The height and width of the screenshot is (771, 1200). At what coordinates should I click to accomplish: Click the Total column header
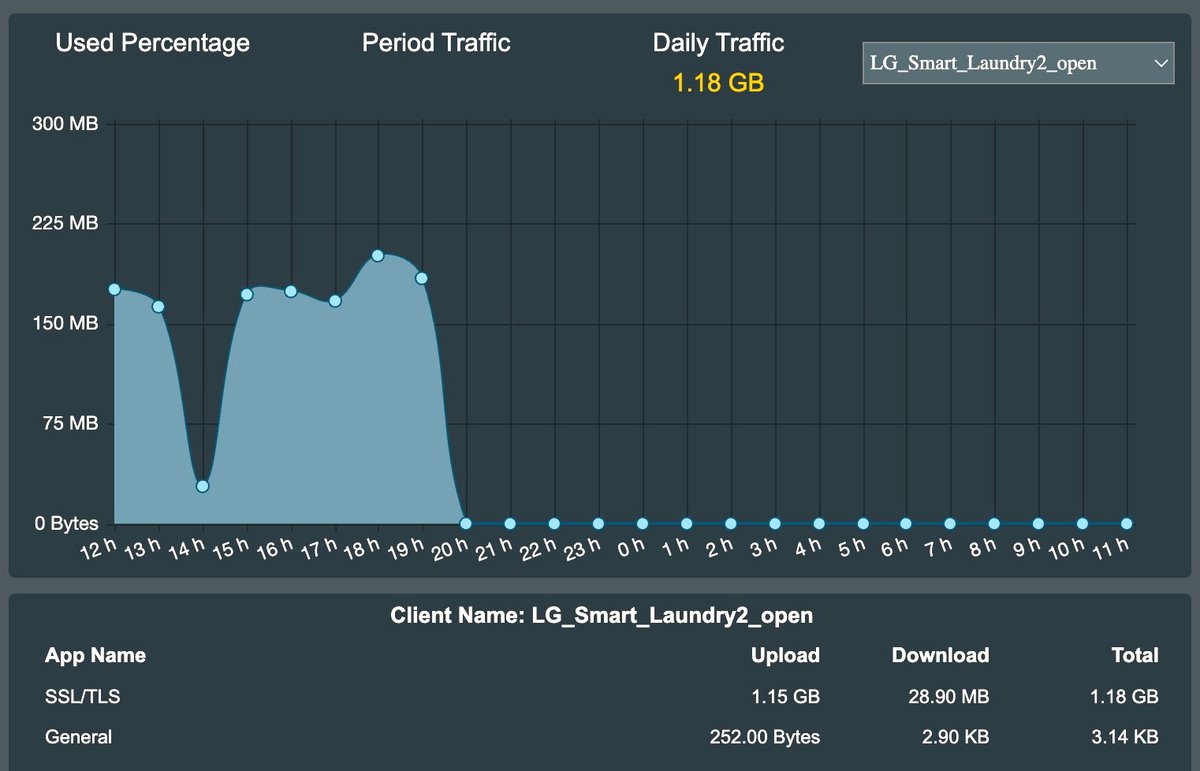[x=1134, y=655]
